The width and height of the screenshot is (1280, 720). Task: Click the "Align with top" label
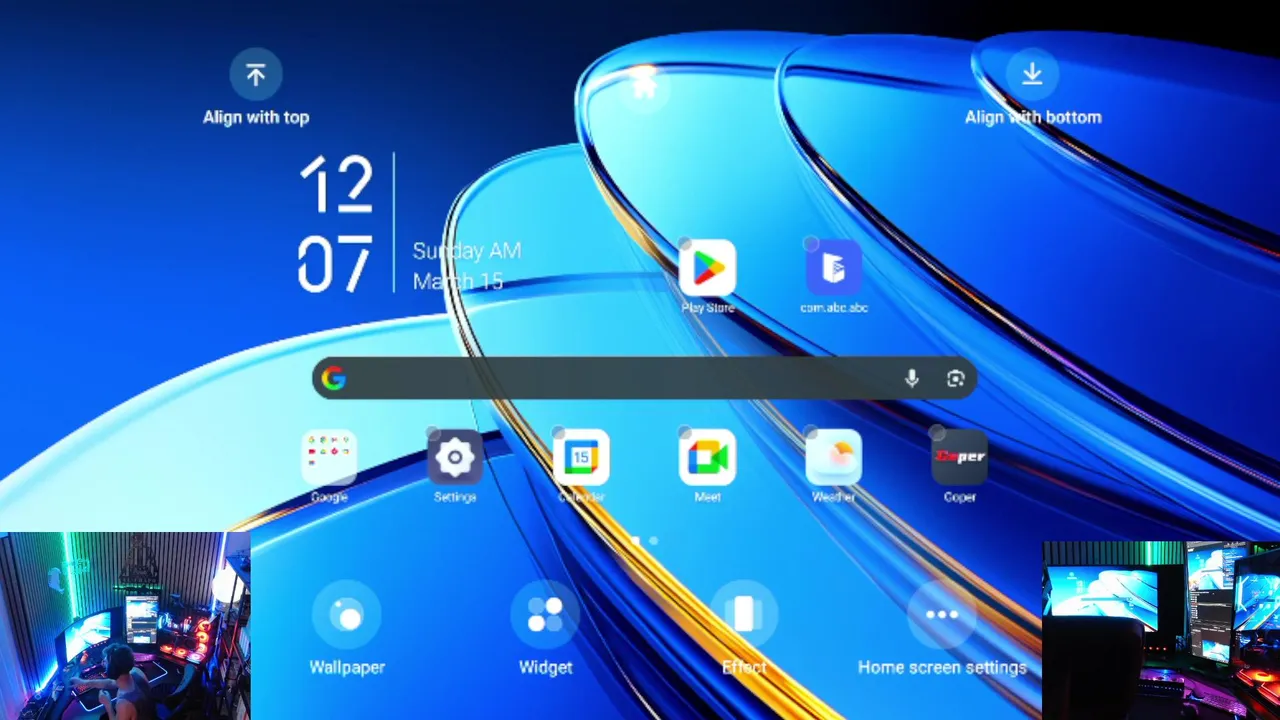tap(256, 117)
